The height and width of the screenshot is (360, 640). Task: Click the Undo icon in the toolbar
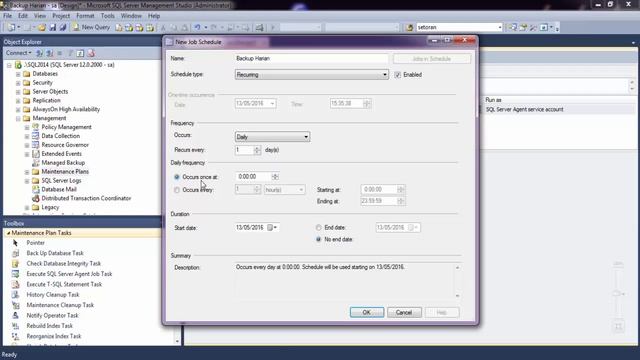click(197, 27)
